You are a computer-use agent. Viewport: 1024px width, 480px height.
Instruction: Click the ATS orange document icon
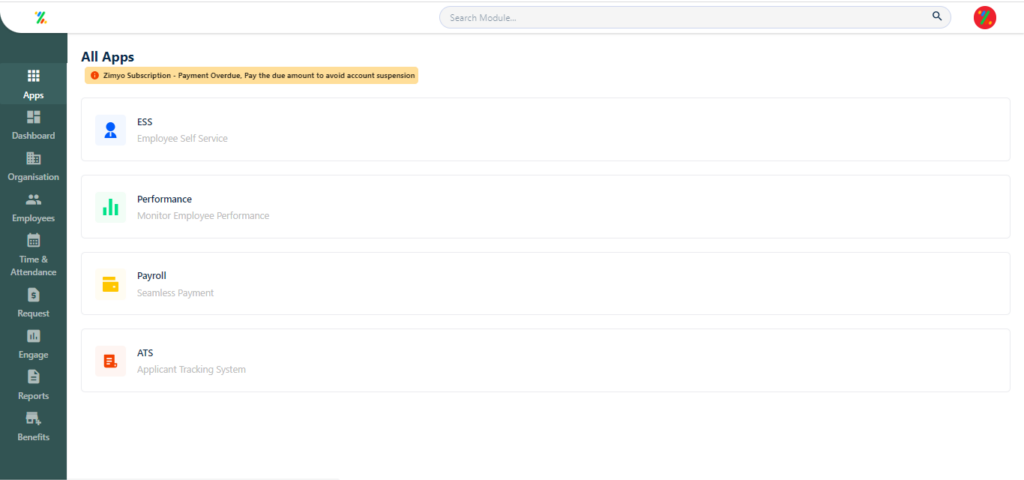[x=110, y=360]
